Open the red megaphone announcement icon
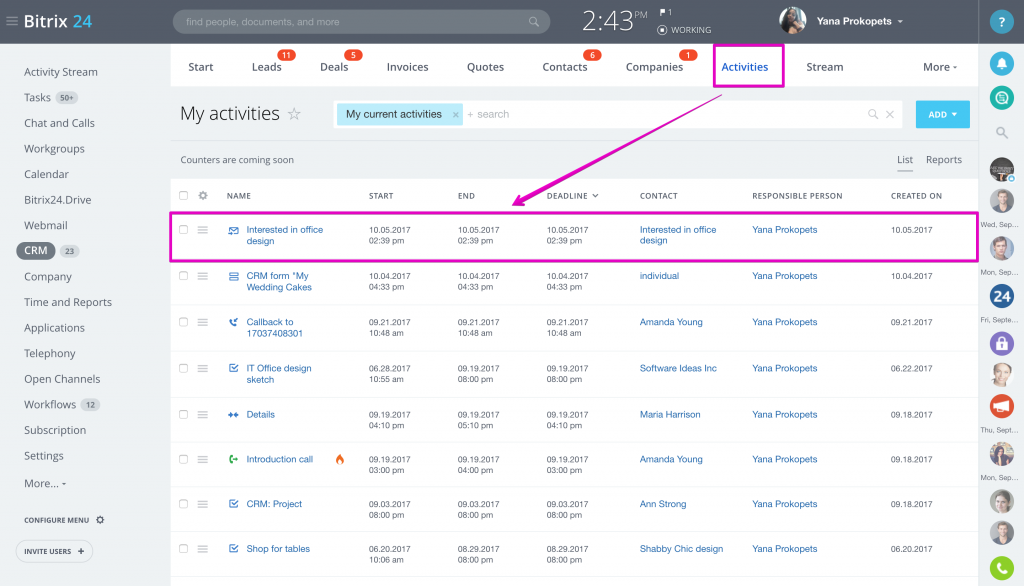This screenshot has width=1024, height=586. [x=1001, y=406]
